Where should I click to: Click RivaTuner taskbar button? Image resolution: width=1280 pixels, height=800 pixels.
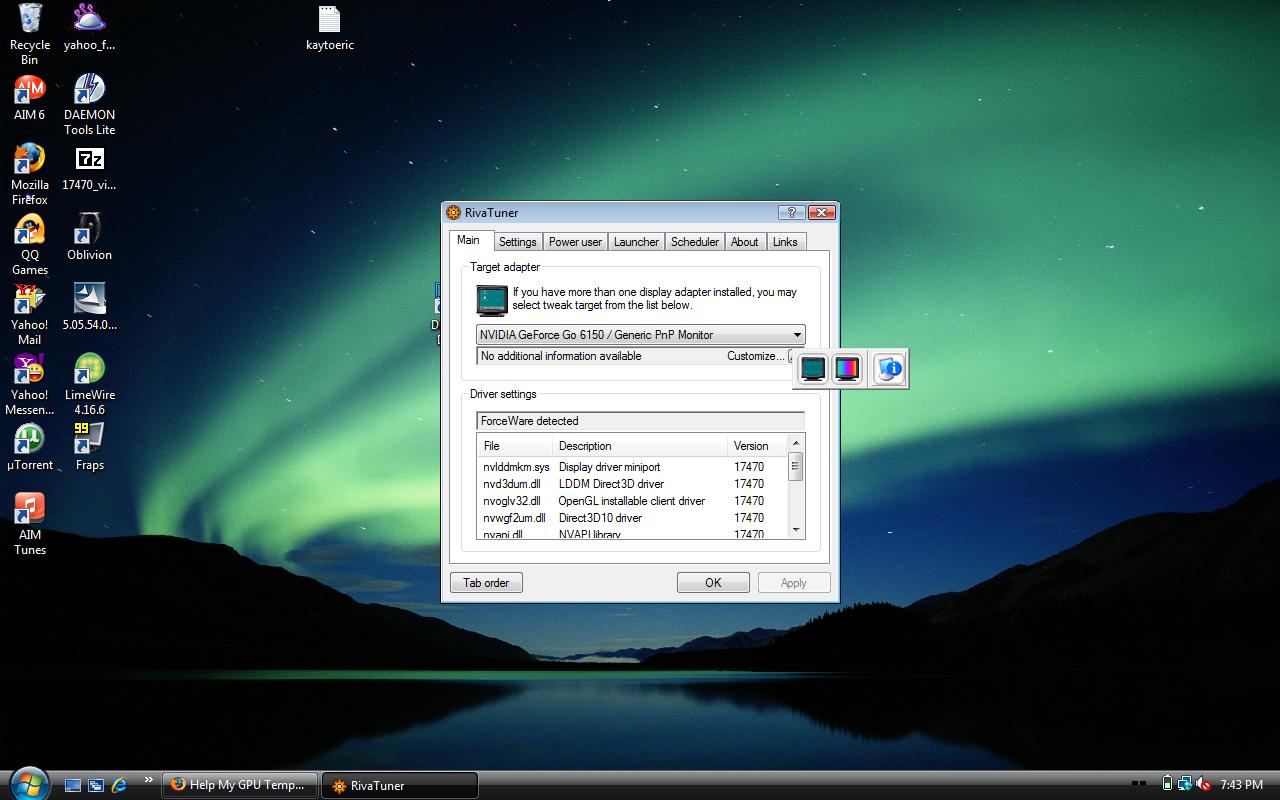pos(400,785)
